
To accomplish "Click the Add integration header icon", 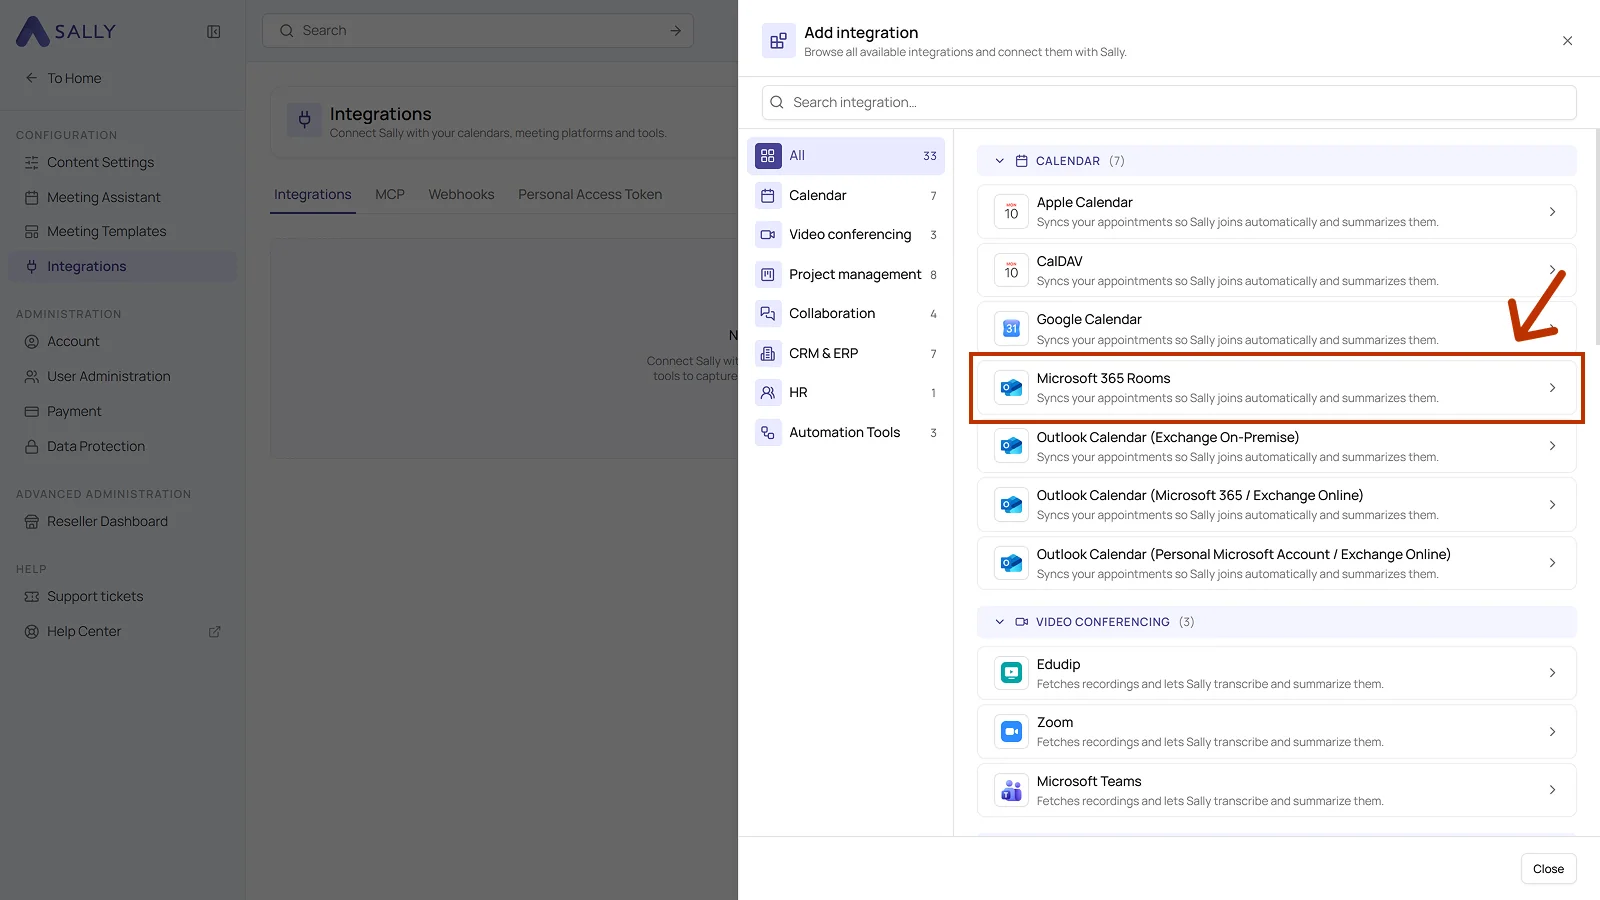I will click(x=778, y=41).
